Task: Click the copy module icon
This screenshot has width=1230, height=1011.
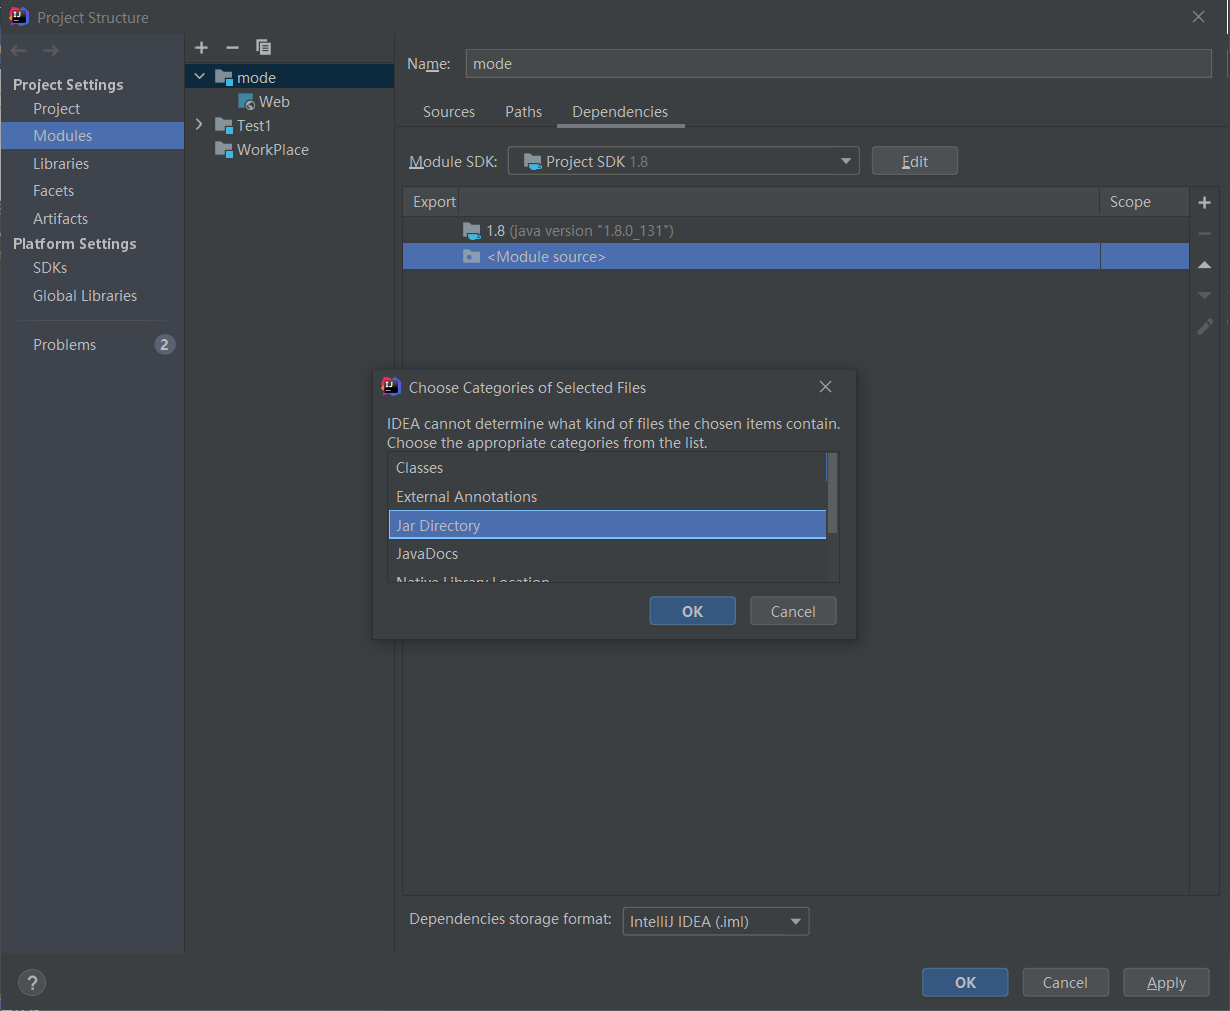Action: click(263, 47)
